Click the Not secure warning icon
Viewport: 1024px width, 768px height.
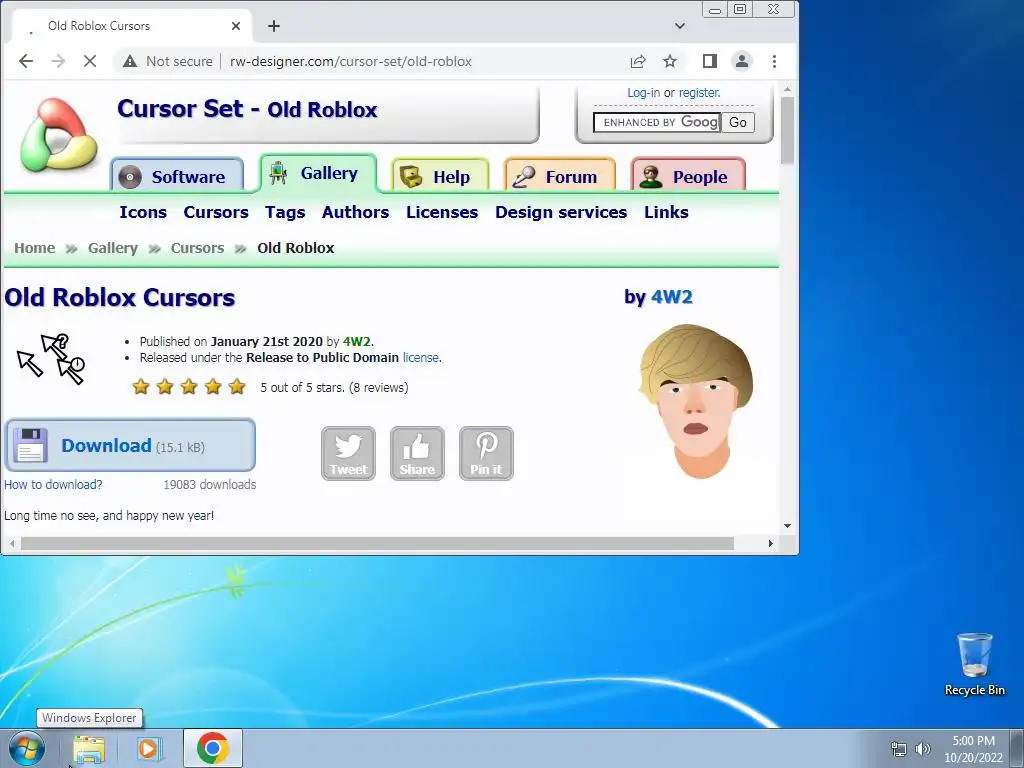click(x=130, y=61)
